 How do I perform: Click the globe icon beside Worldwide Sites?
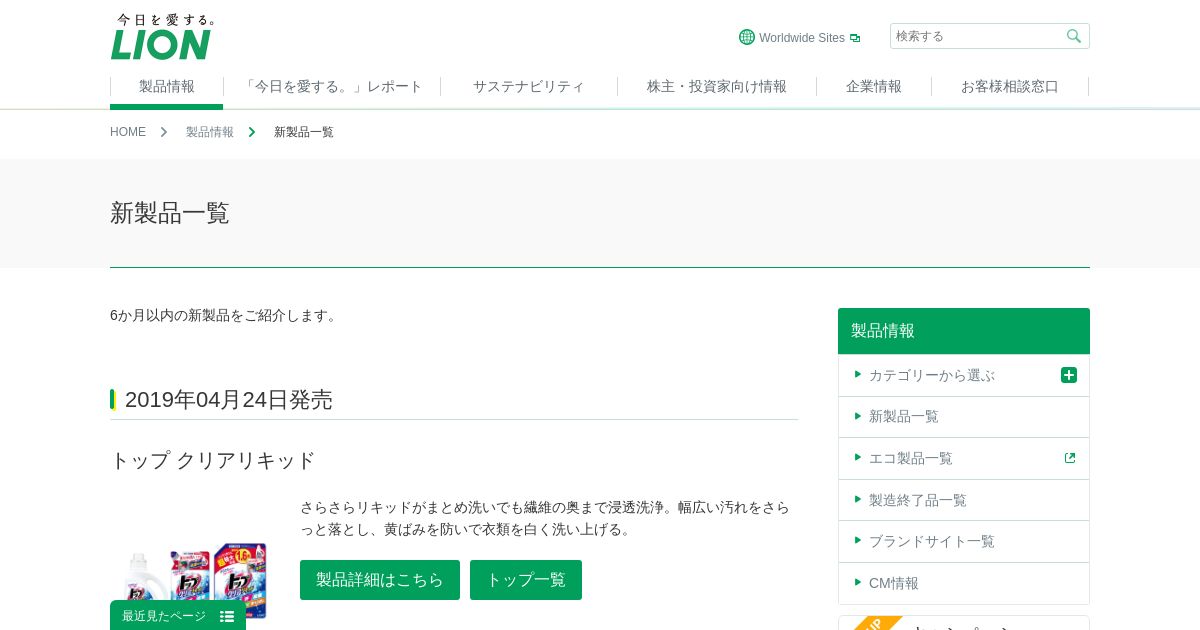click(x=747, y=37)
